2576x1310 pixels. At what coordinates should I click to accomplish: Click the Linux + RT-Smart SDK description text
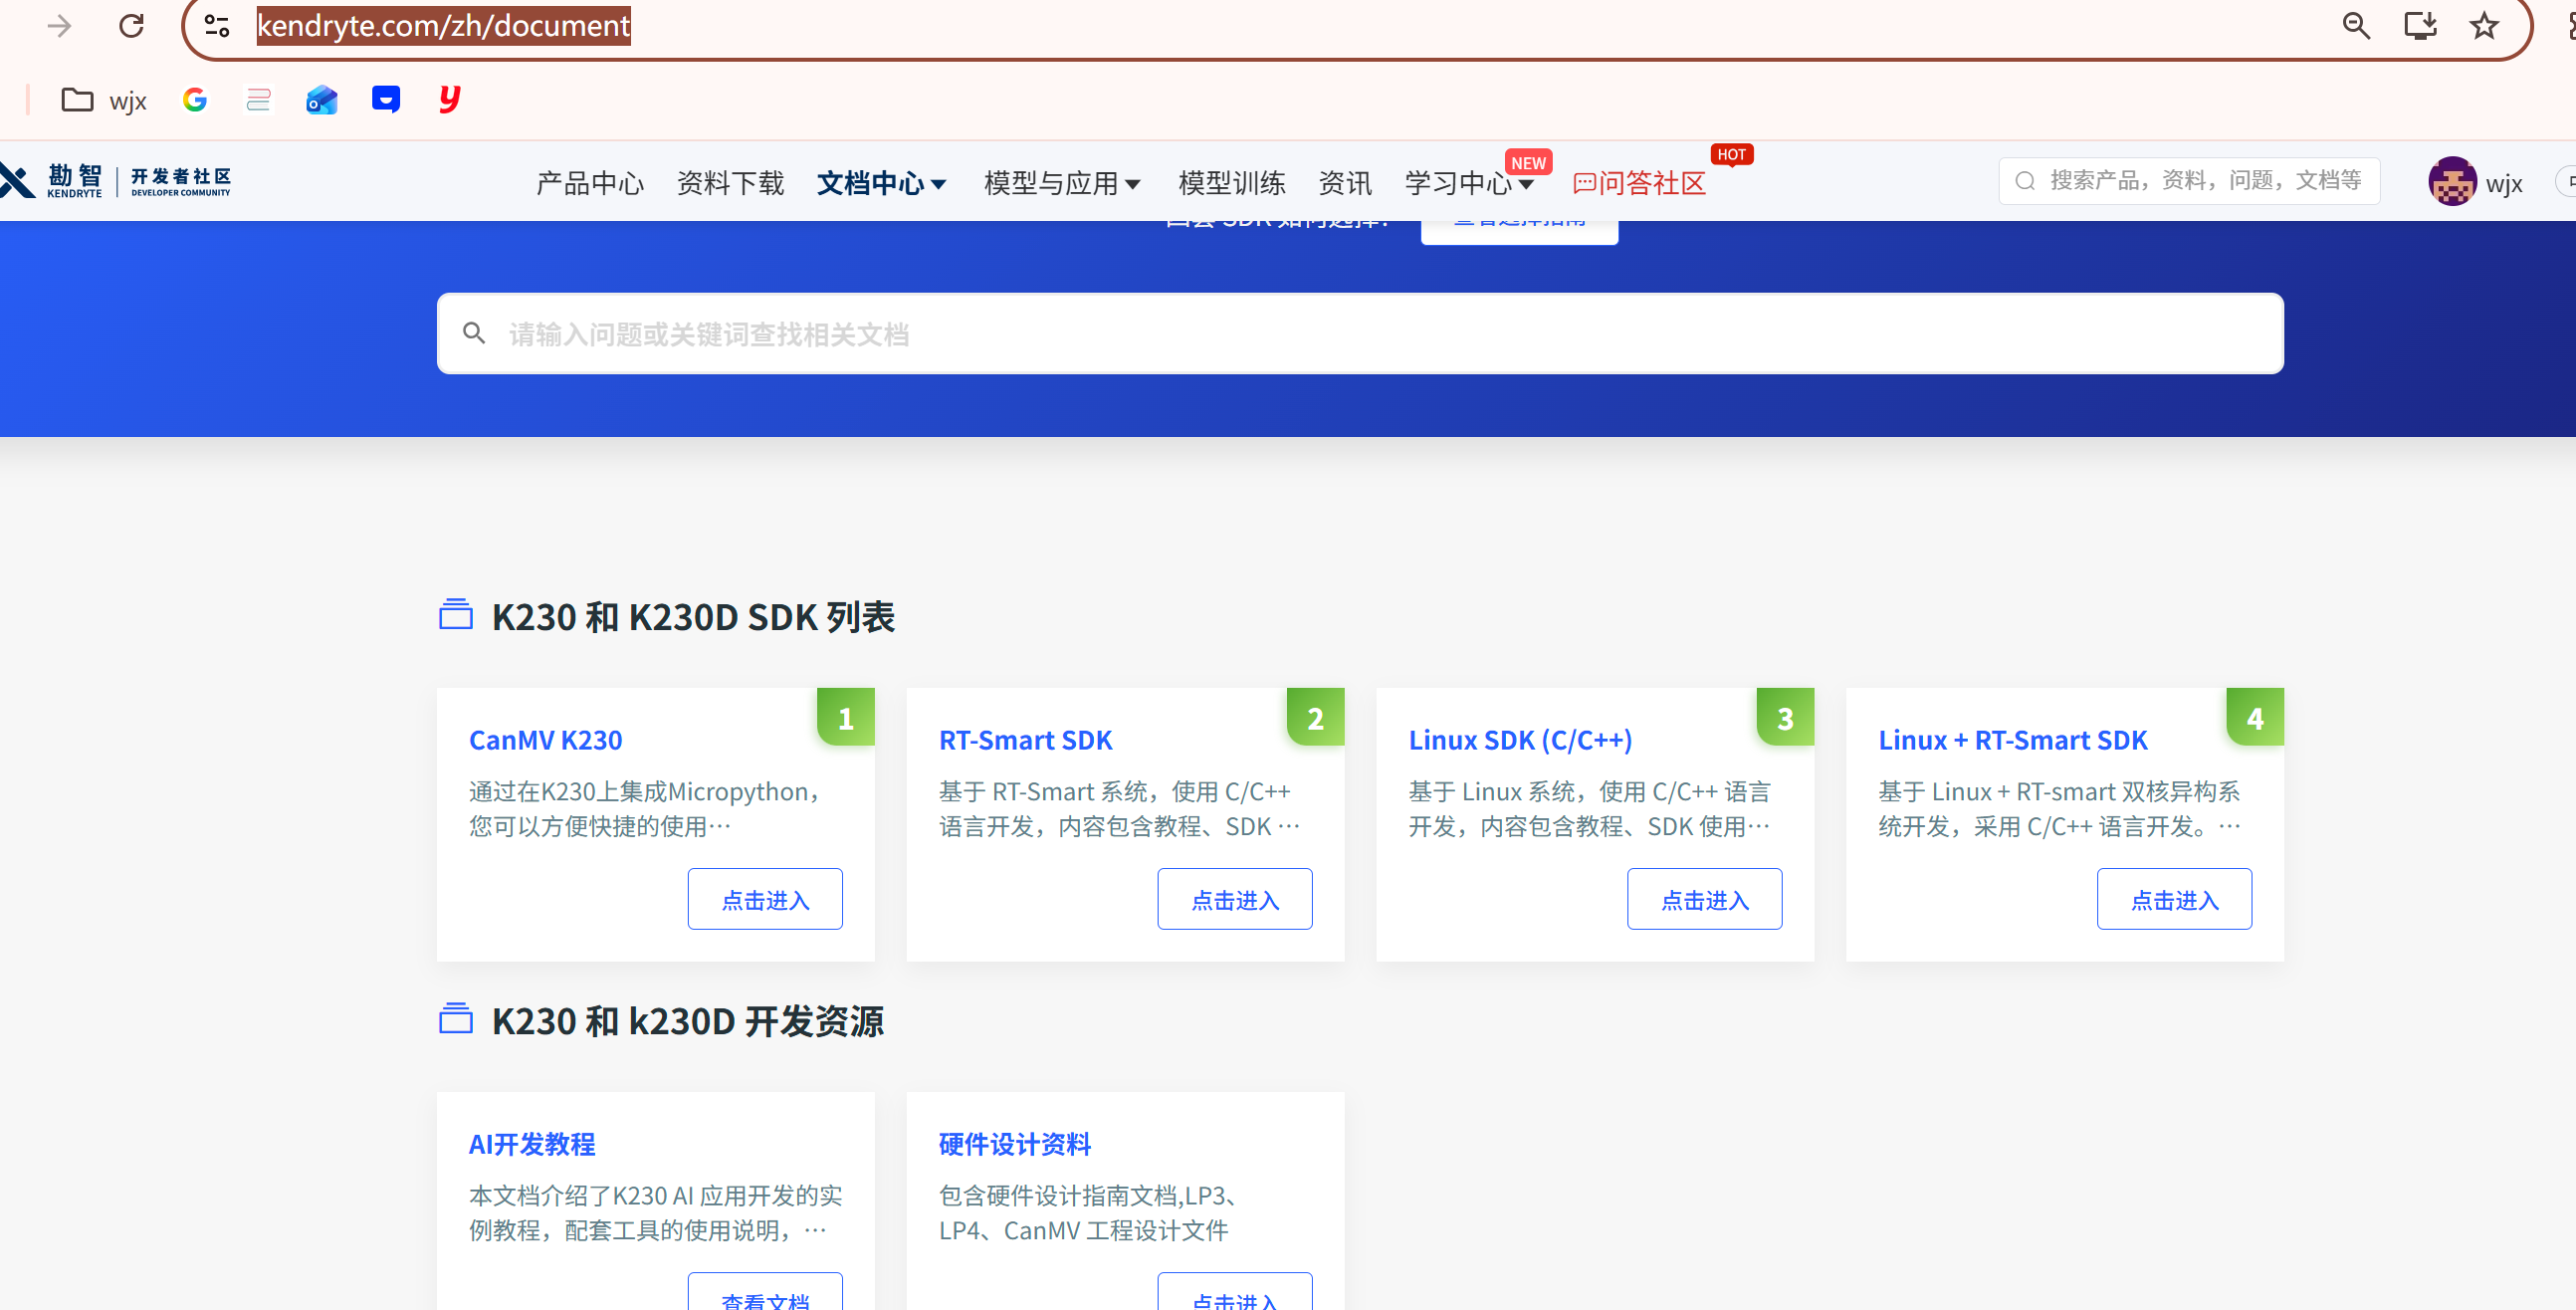point(2060,809)
